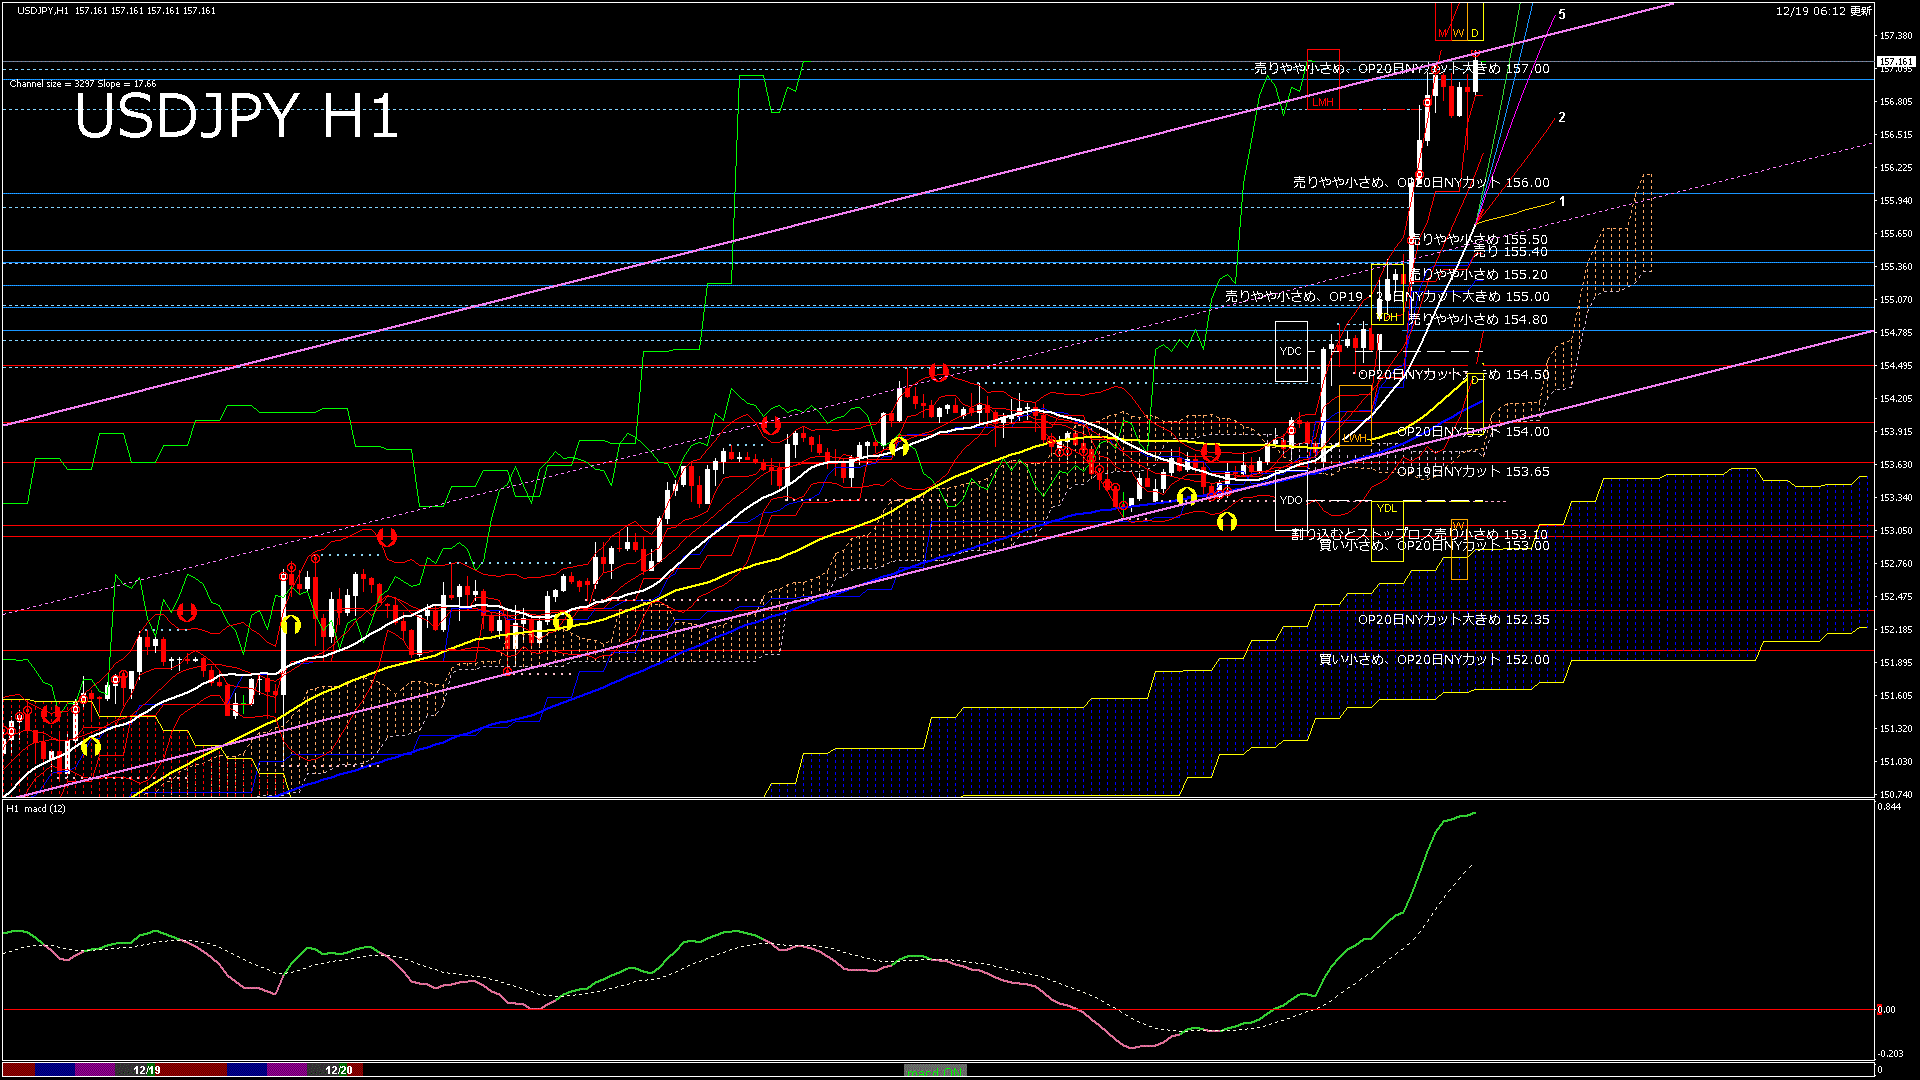1920x1080 pixels.
Task: Select the fan line label 5
Action: 1562,15
